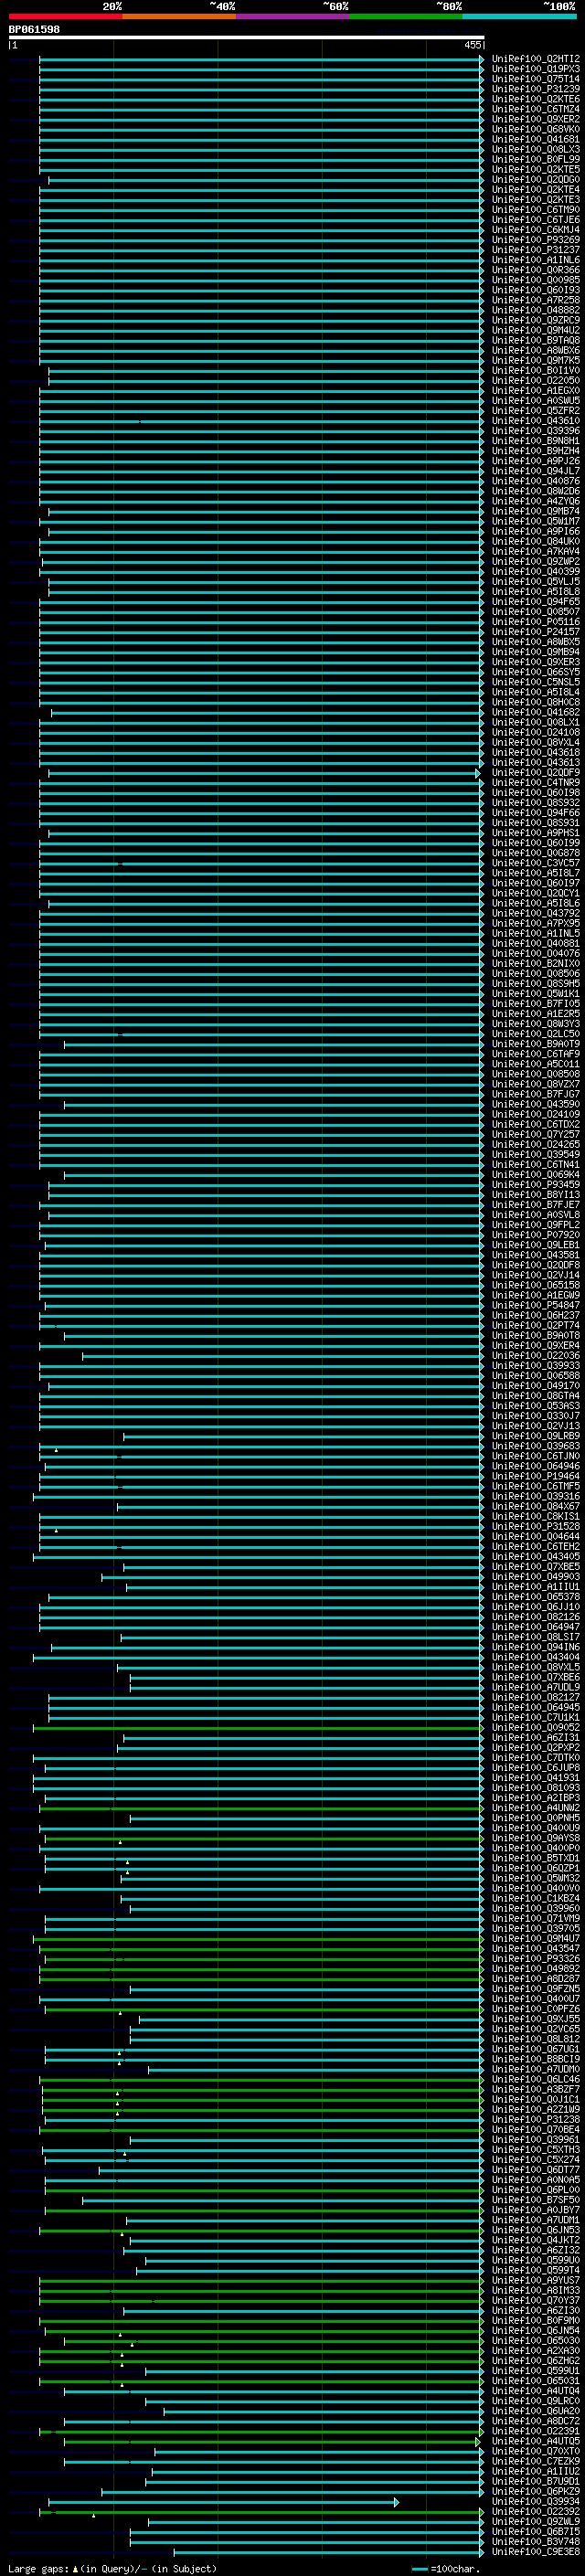The height and width of the screenshot is (2576, 585).
Task: Open hit UniRef100_Q9XER2
Action: (536, 119)
